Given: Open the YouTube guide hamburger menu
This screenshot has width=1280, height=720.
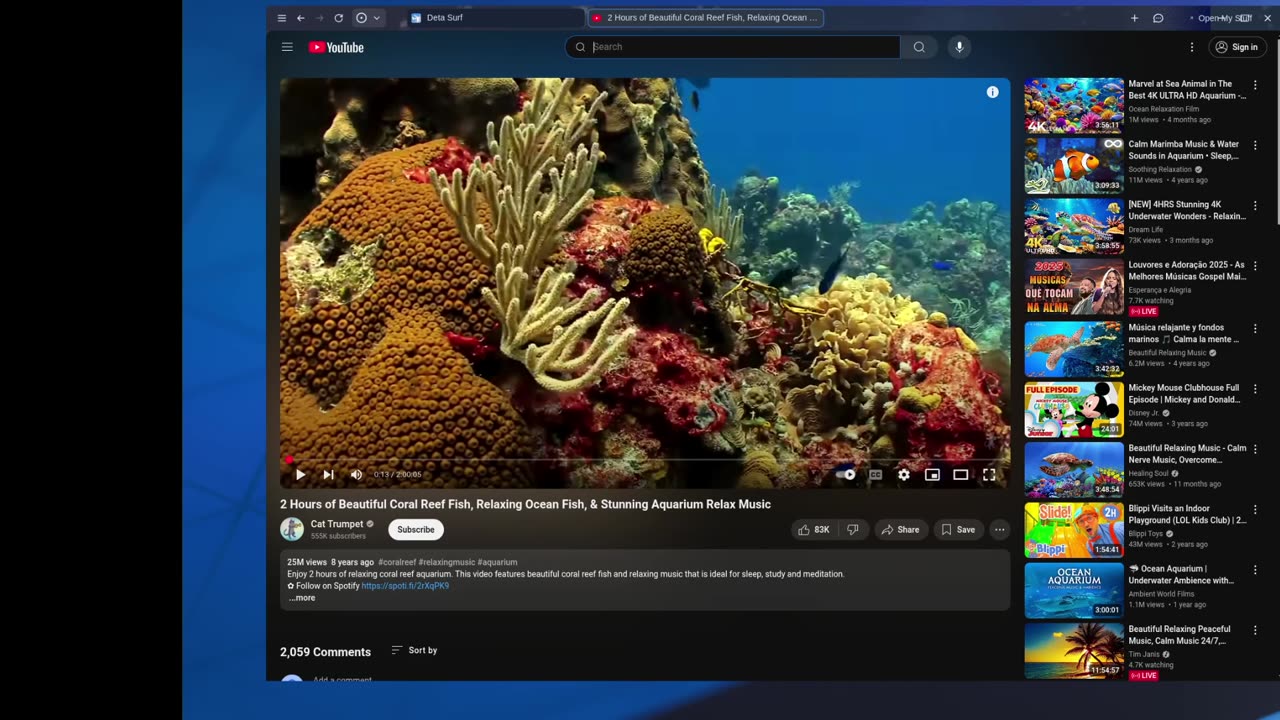Looking at the screenshot, I should point(287,47).
